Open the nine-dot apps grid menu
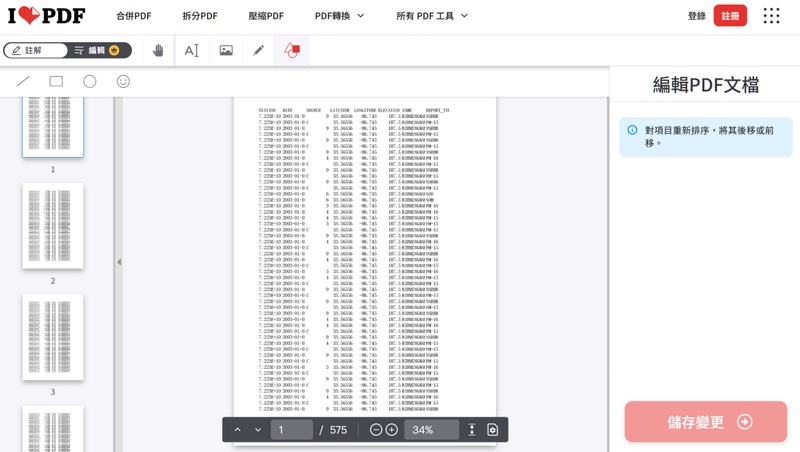Image resolution: width=800 pixels, height=452 pixels. [x=771, y=16]
